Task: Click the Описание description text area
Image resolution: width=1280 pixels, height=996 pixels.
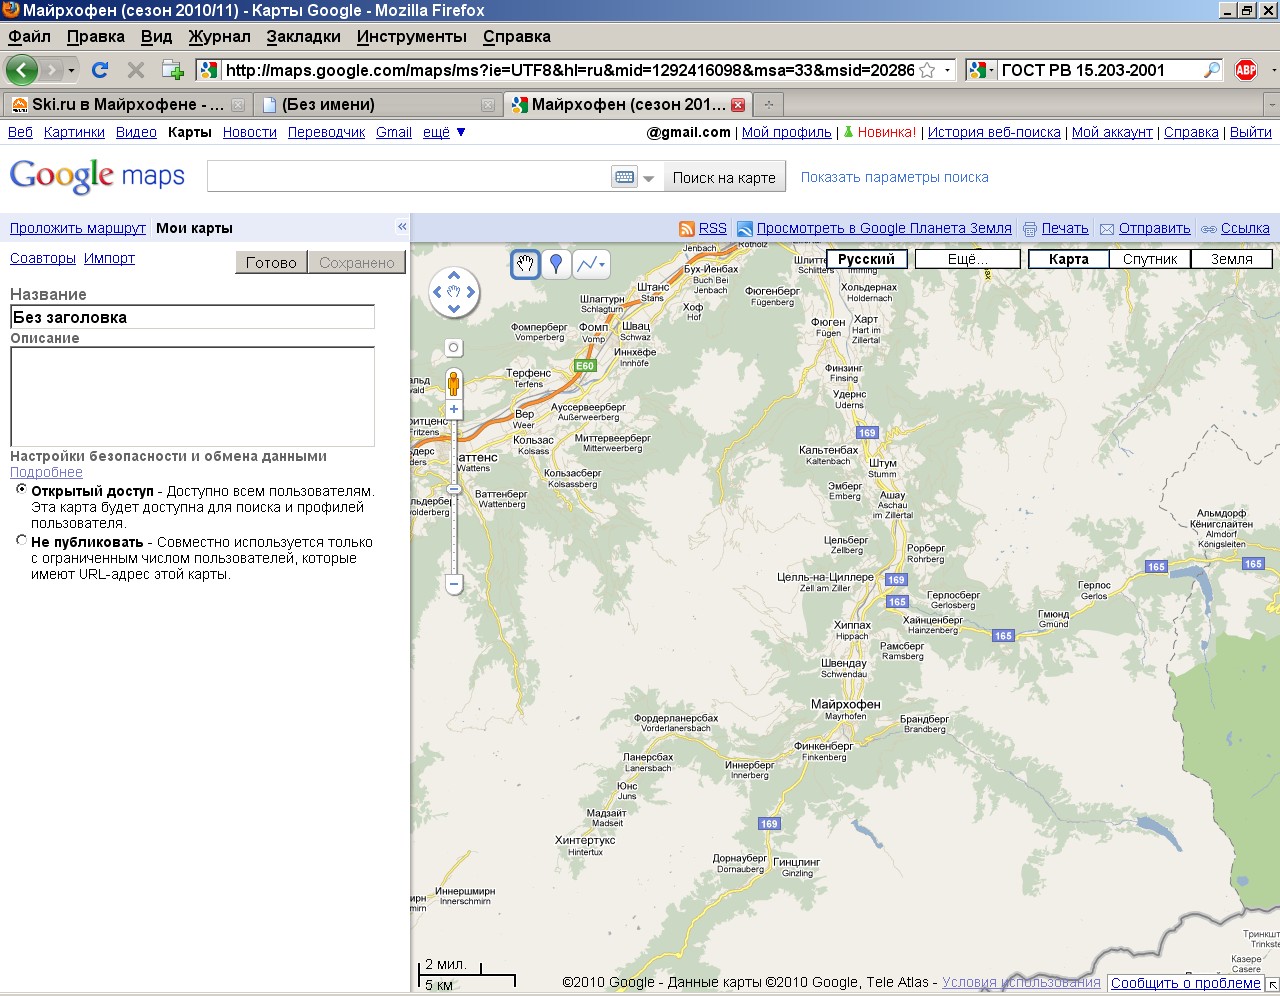Action: pos(192,396)
